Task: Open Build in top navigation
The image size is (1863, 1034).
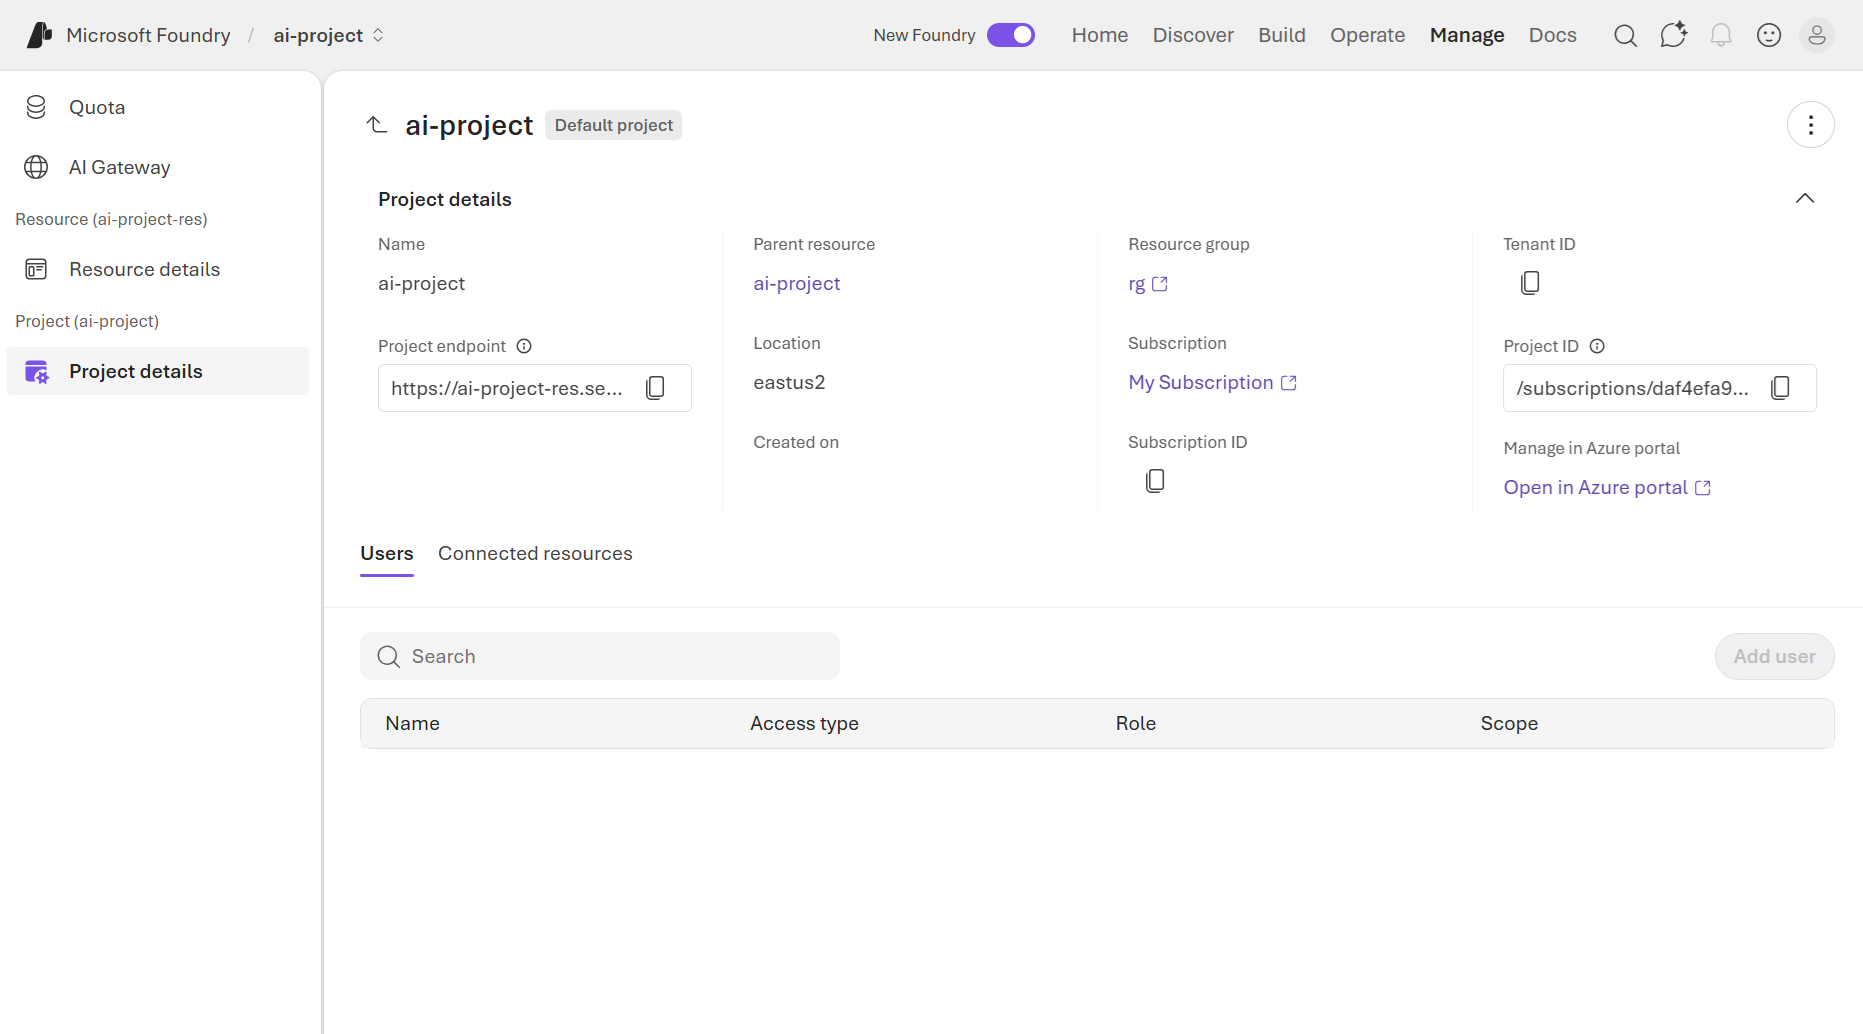Action: pyautogui.click(x=1282, y=35)
